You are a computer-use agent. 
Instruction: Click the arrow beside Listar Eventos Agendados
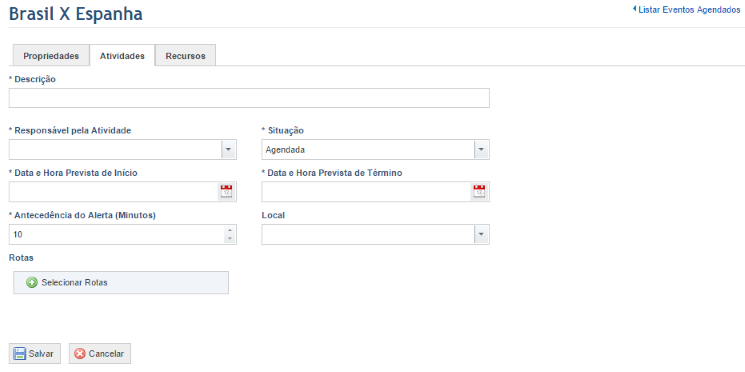point(634,9)
